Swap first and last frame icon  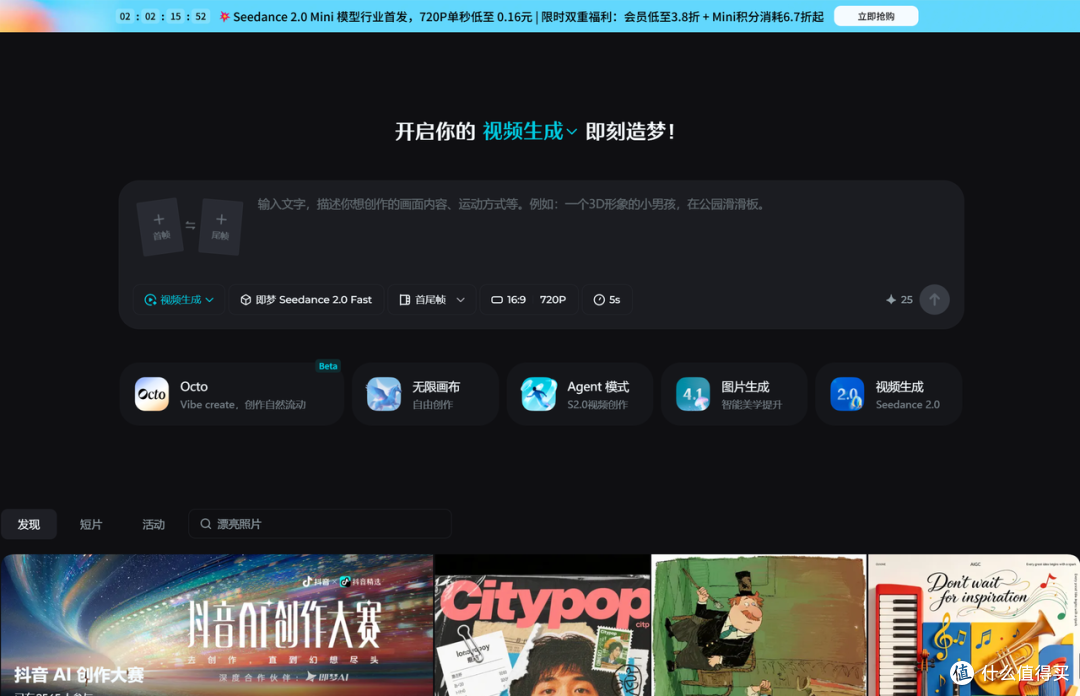click(x=191, y=225)
